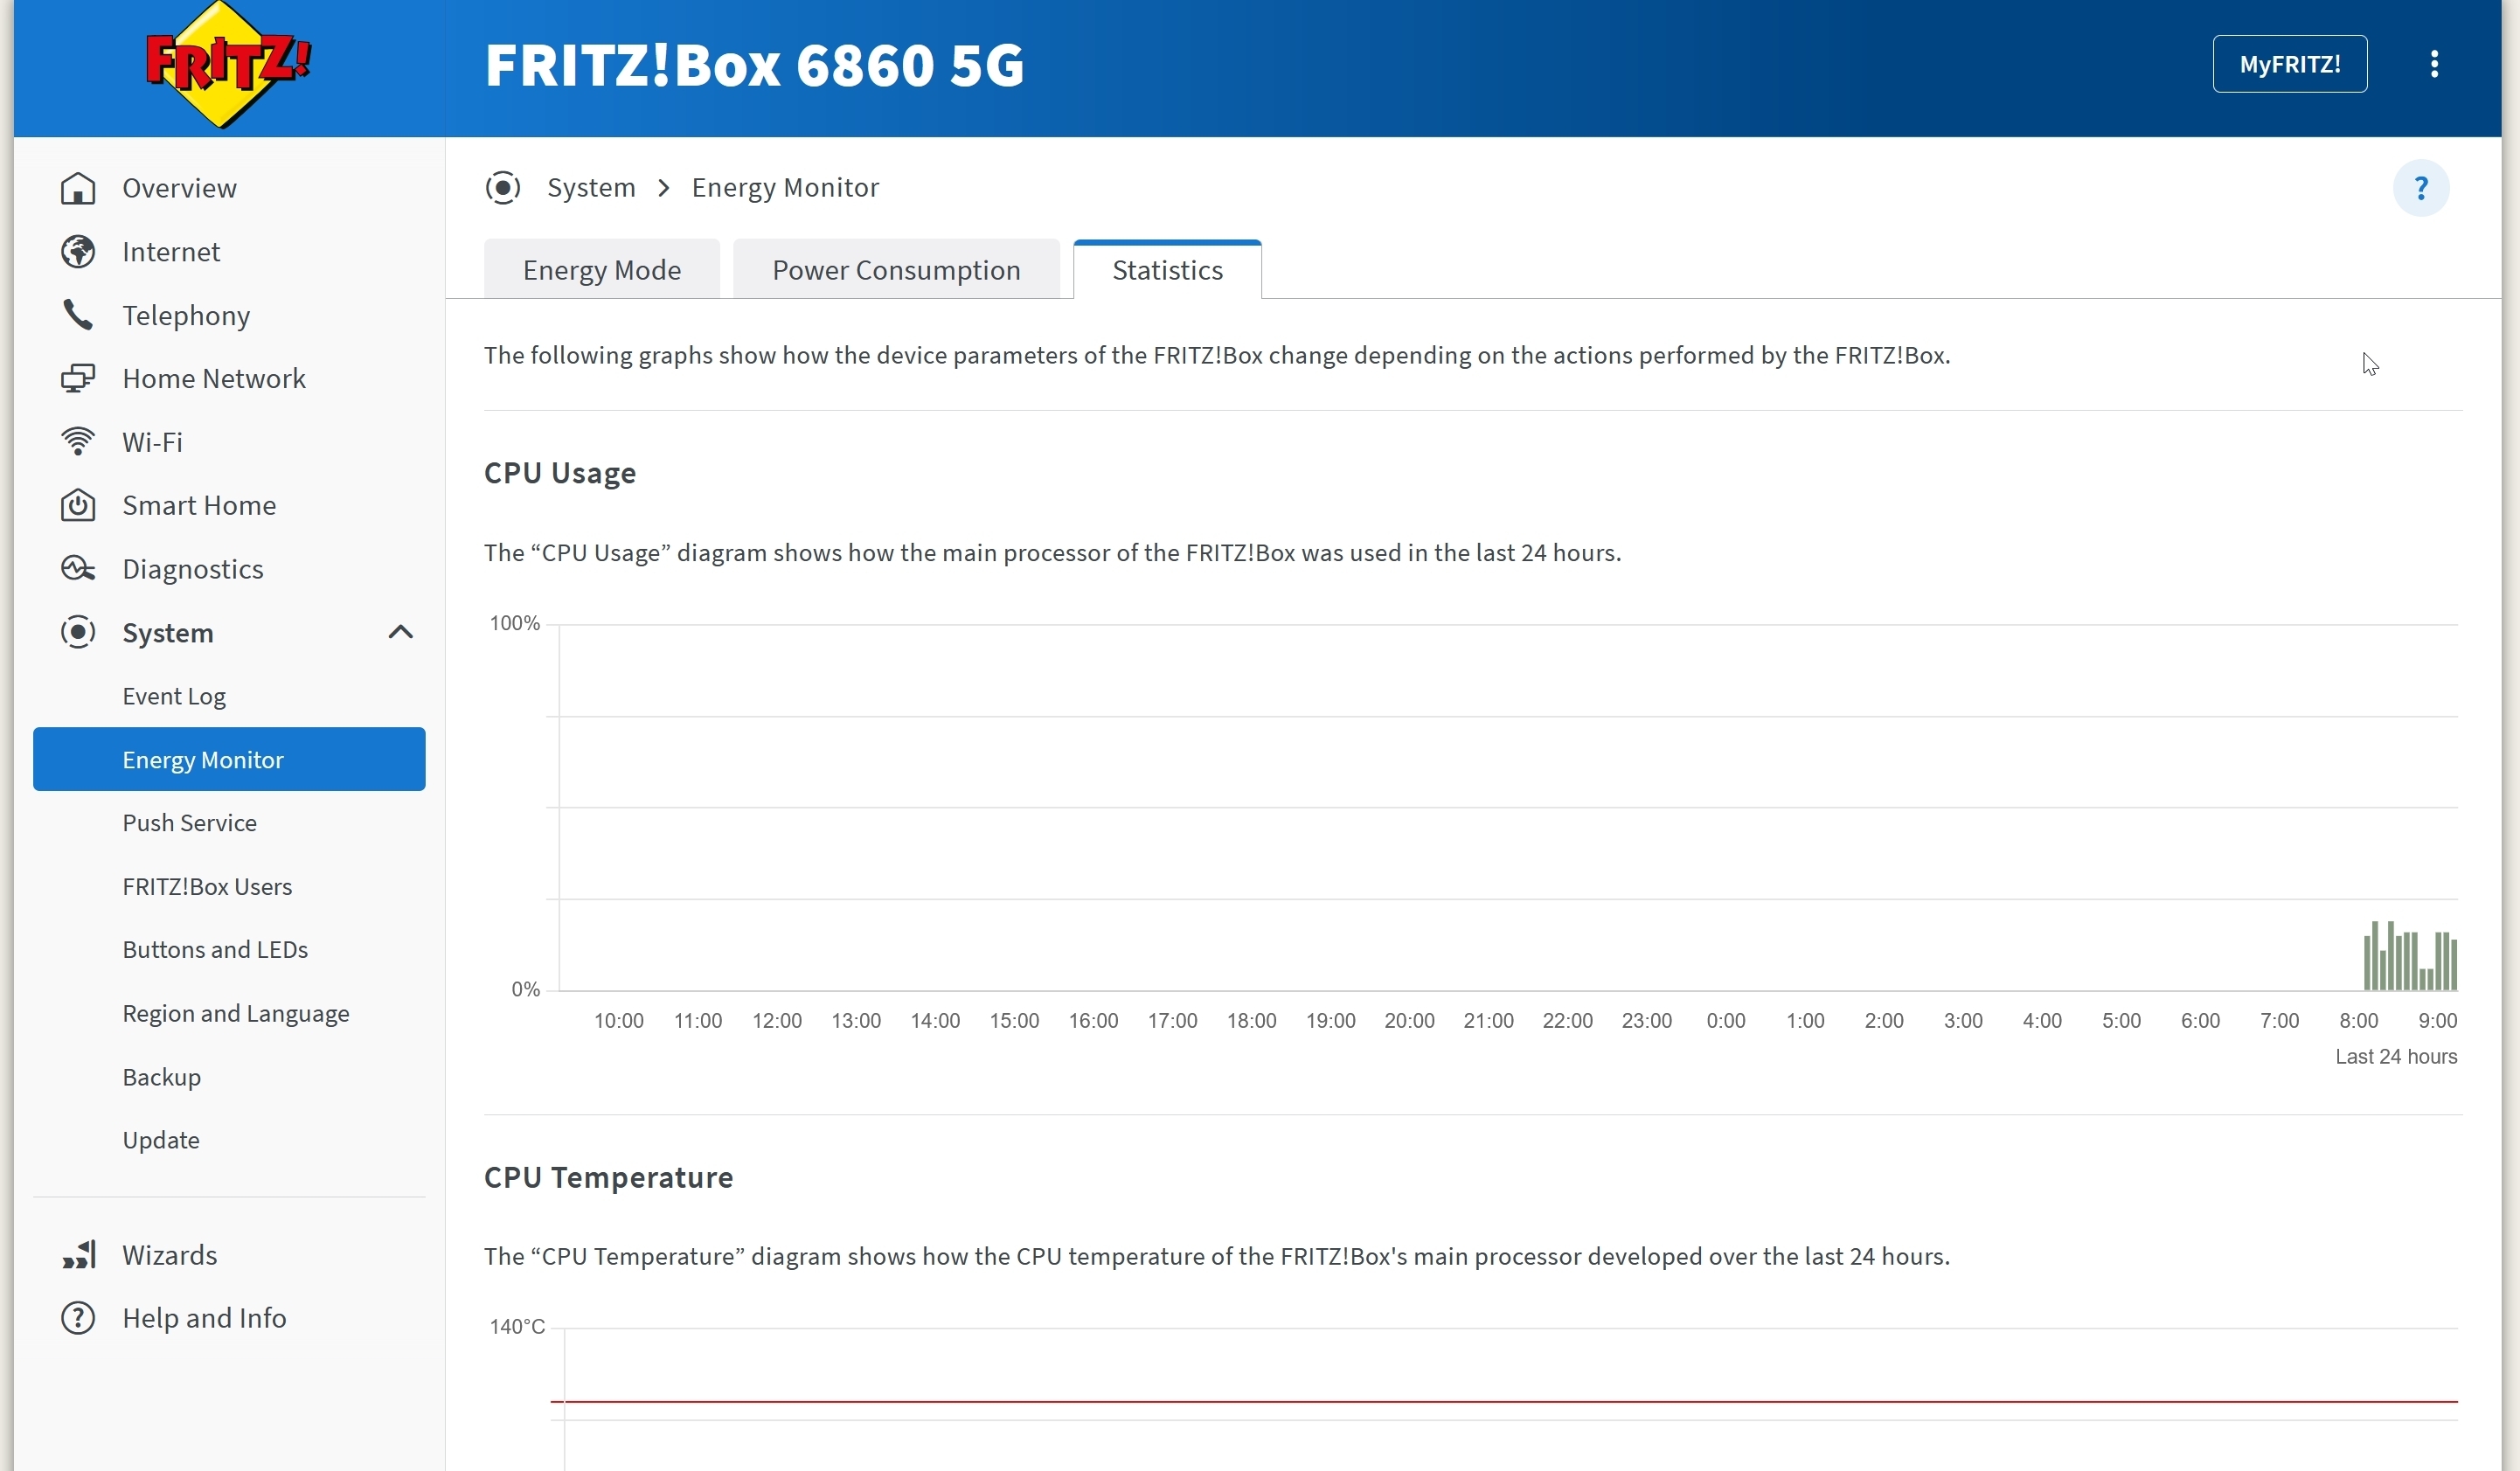2520x1471 pixels.
Task: Click the Energy Monitor breadcrumb text
Action: click(785, 188)
